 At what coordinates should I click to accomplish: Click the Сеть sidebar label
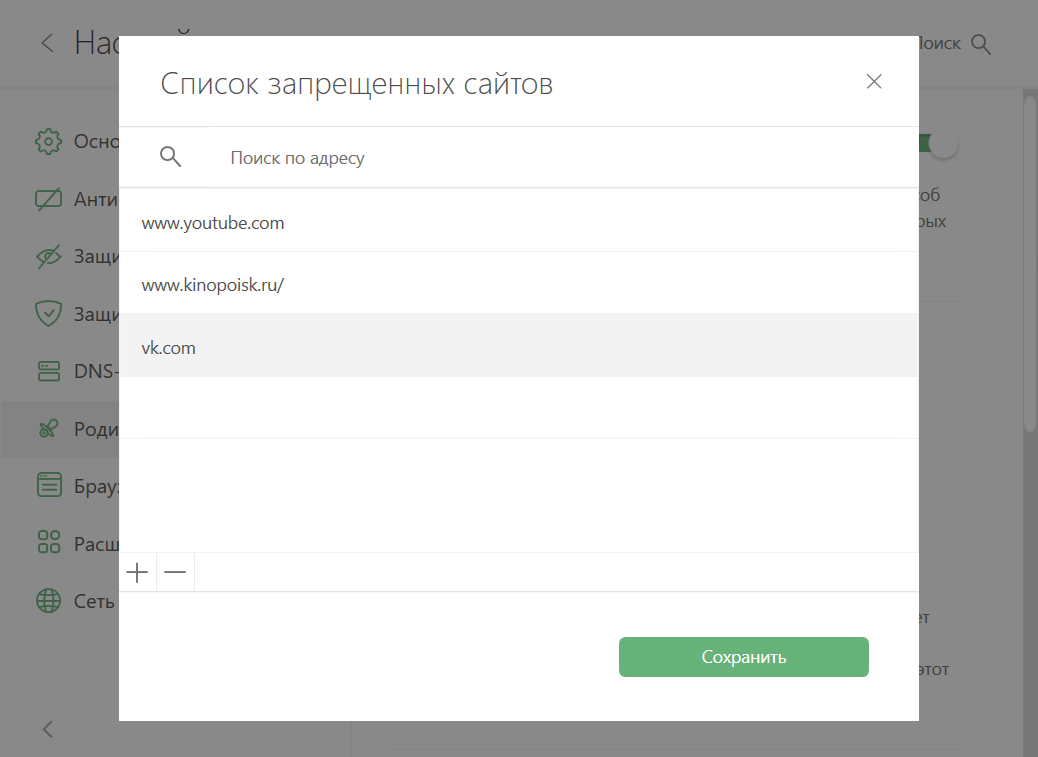(94, 601)
